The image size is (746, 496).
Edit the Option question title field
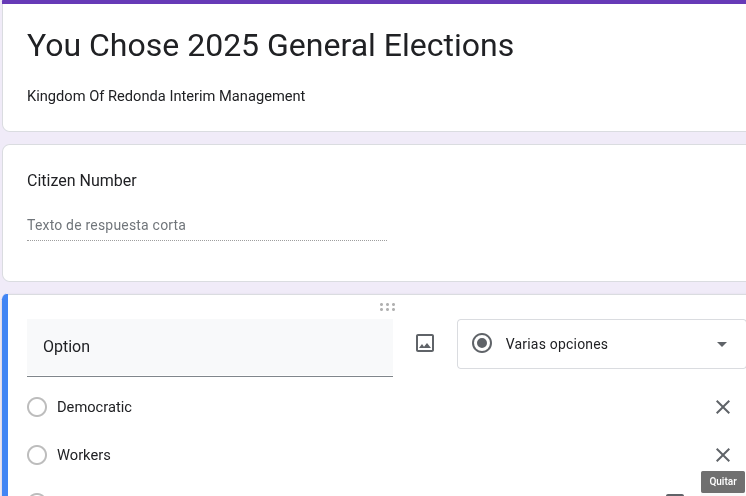tap(210, 347)
